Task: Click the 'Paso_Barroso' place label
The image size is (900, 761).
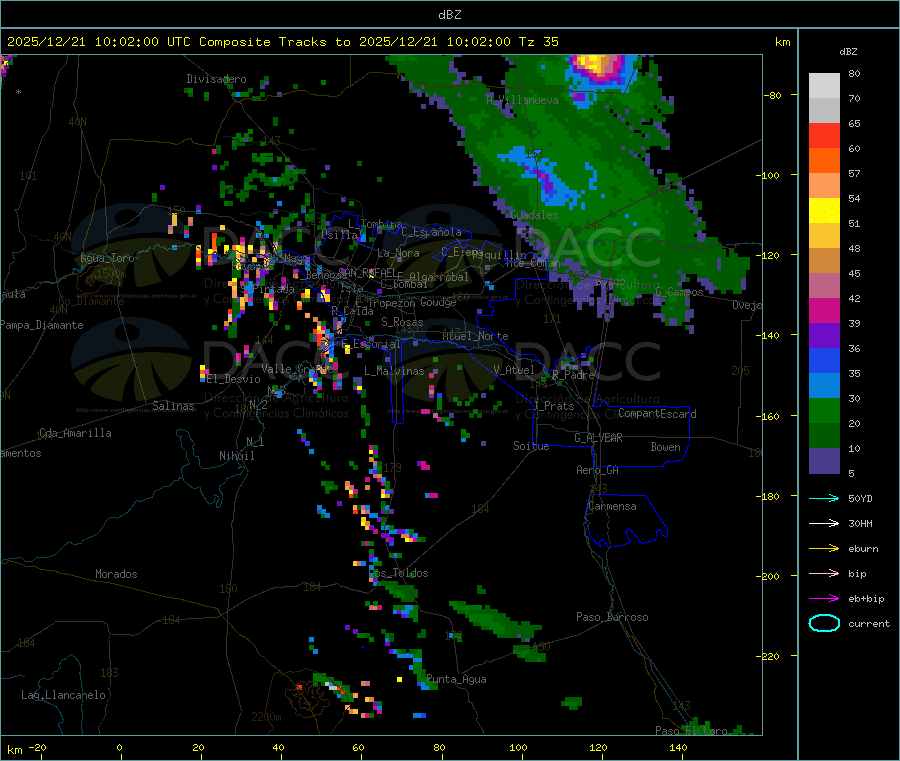Action: 612,618
